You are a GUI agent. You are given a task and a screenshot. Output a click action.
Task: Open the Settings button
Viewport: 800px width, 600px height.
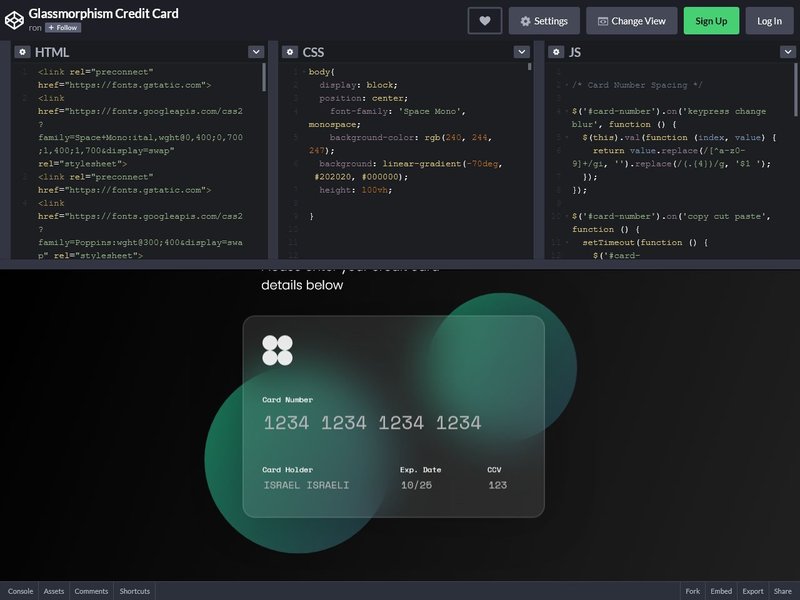tap(544, 21)
